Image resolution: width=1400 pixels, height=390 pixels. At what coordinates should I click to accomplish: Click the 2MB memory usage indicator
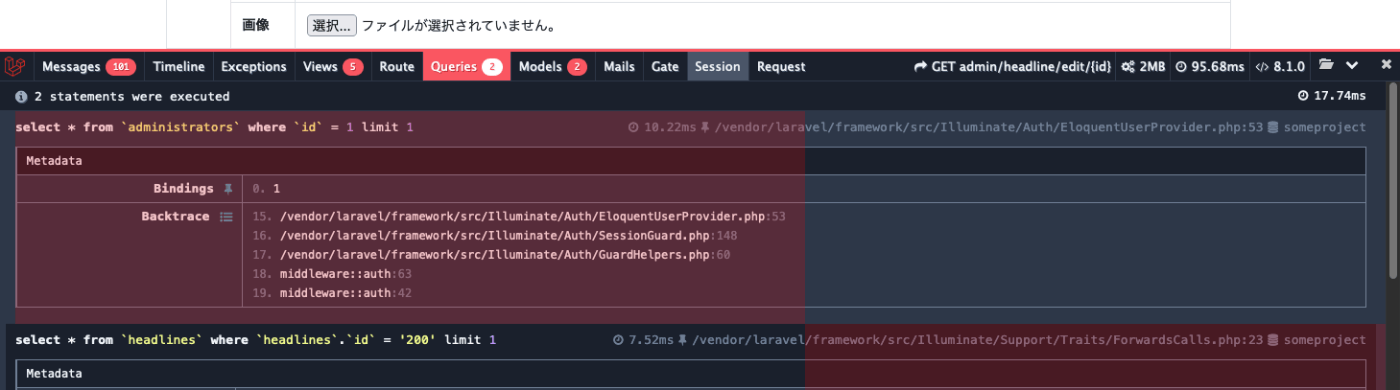[1143, 67]
